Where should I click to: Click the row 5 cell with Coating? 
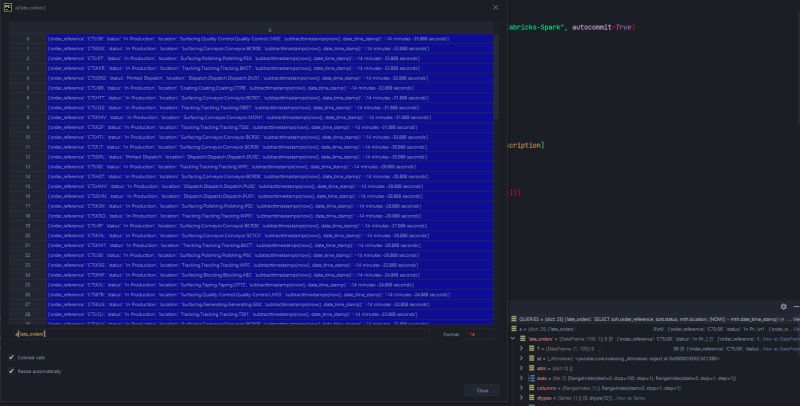270,88
